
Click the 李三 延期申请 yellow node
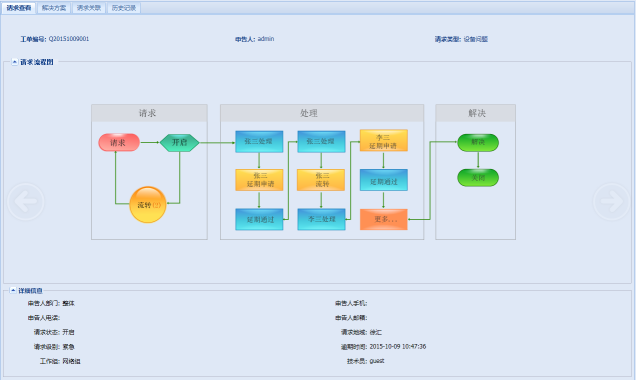(384, 141)
